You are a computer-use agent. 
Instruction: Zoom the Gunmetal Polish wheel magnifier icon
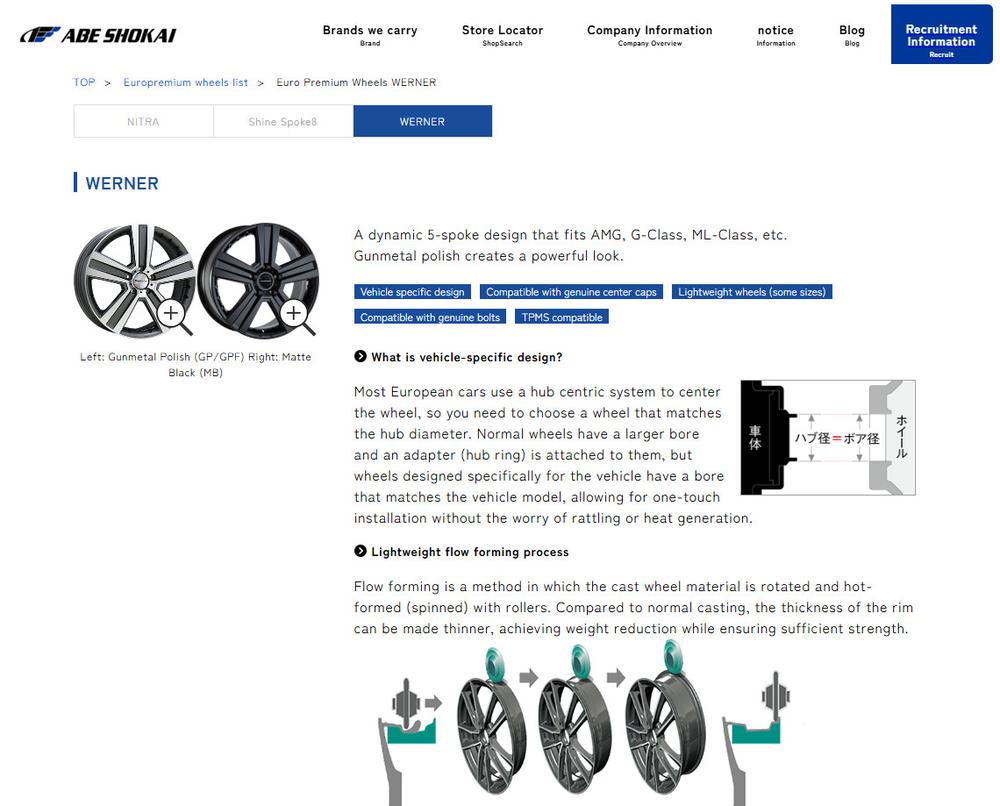[x=173, y=315]
